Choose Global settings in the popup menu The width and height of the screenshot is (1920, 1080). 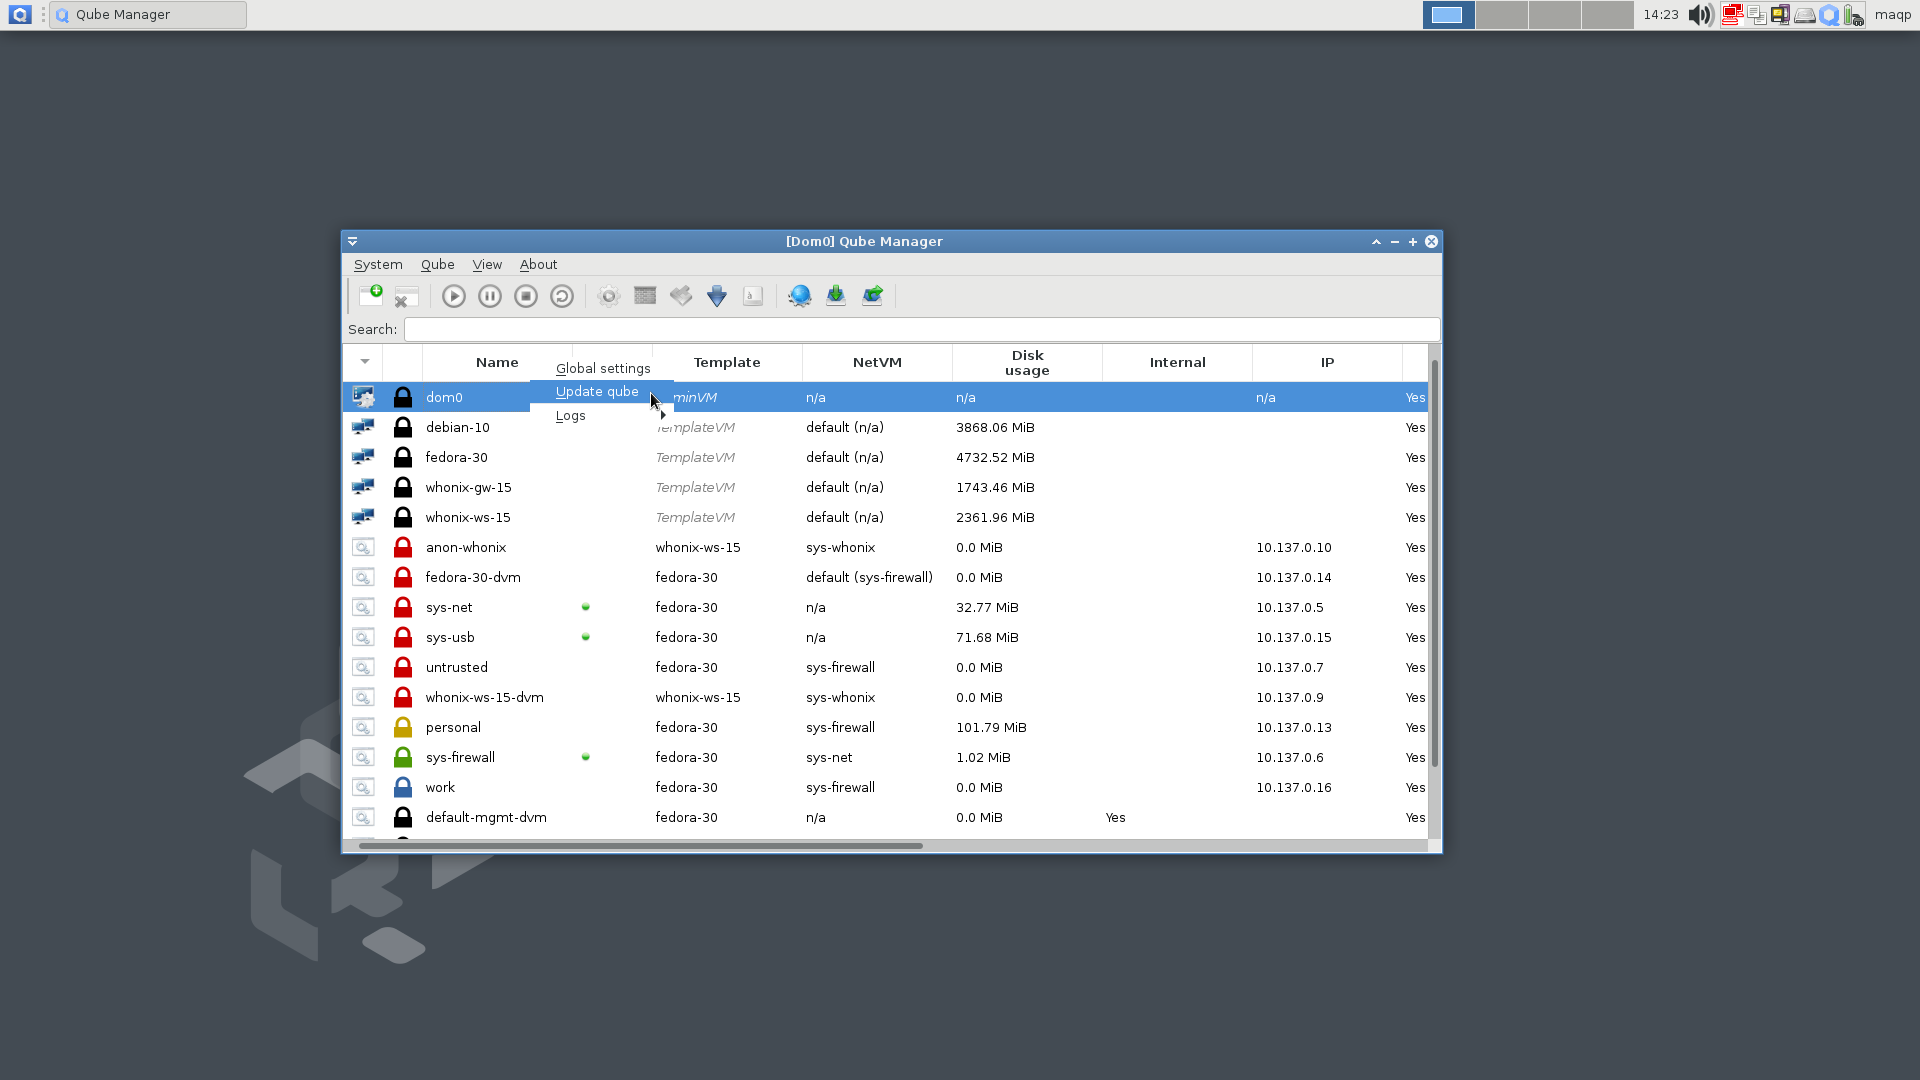point(603,368)
